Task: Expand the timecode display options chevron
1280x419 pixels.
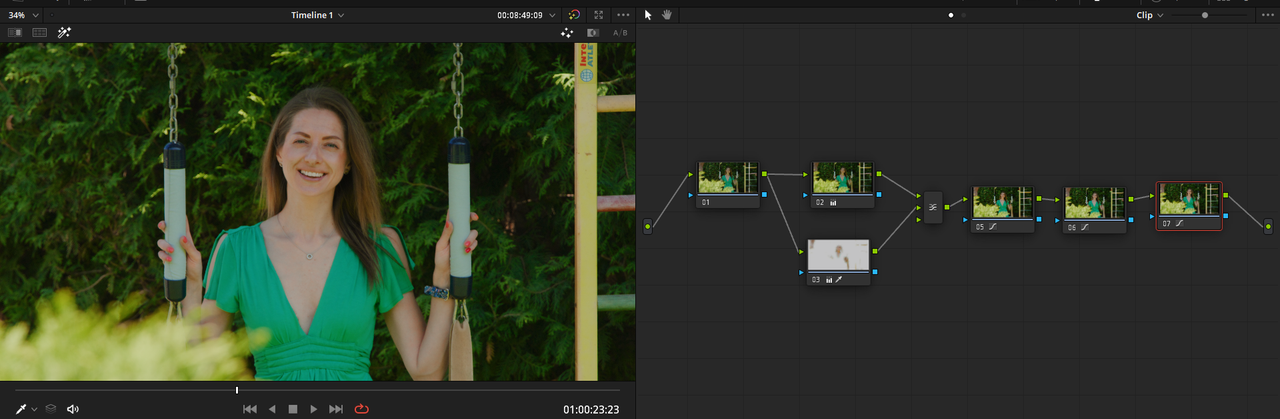Action: click(552, 16)
